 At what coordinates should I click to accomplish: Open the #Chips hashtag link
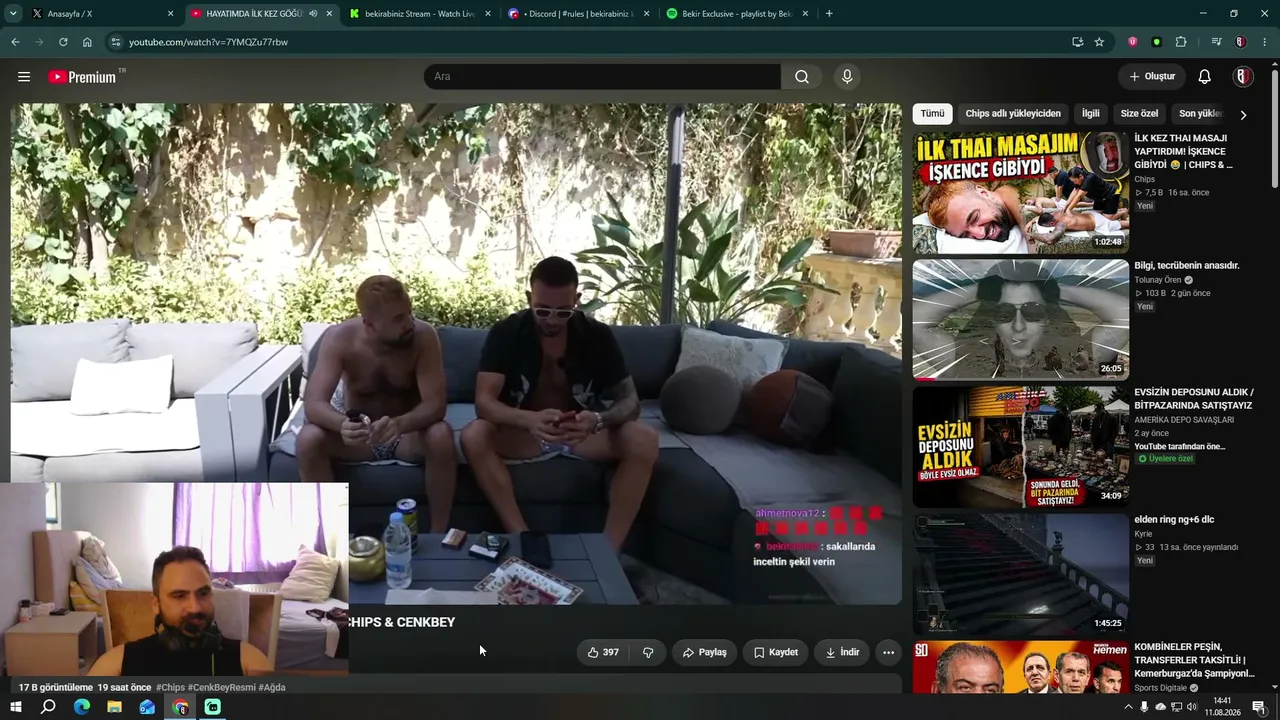pyautogui.click(x=170, y=688)
